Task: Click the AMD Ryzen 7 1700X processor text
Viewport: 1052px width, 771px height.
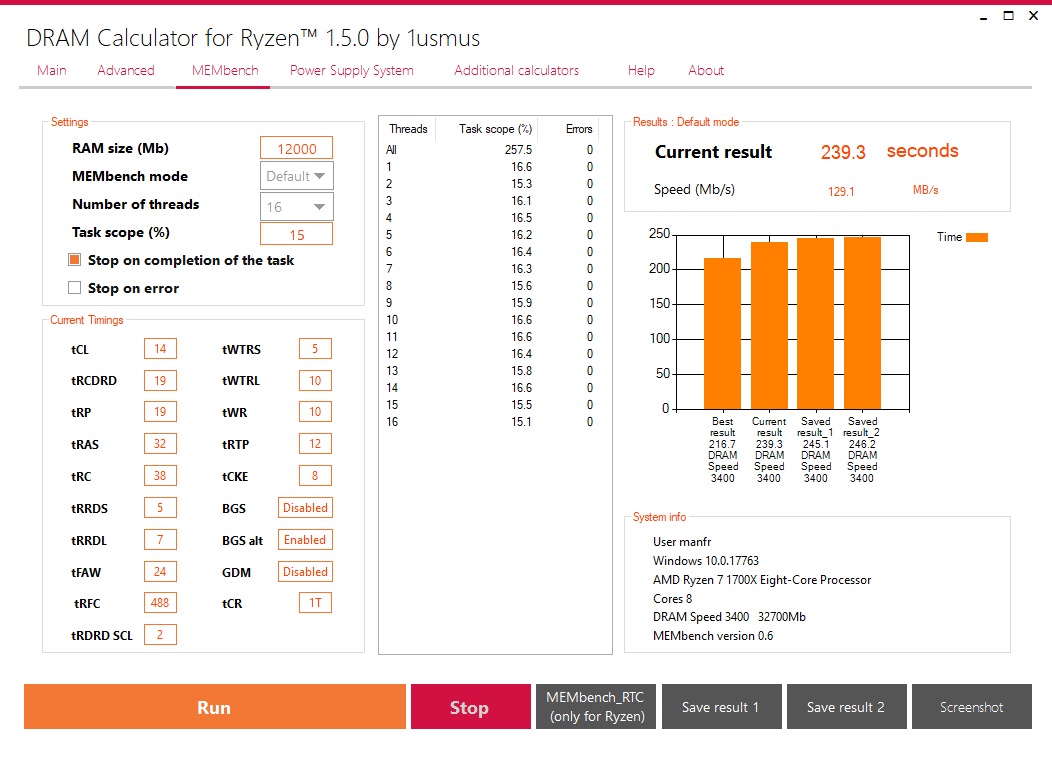Action: coord(762,580)
